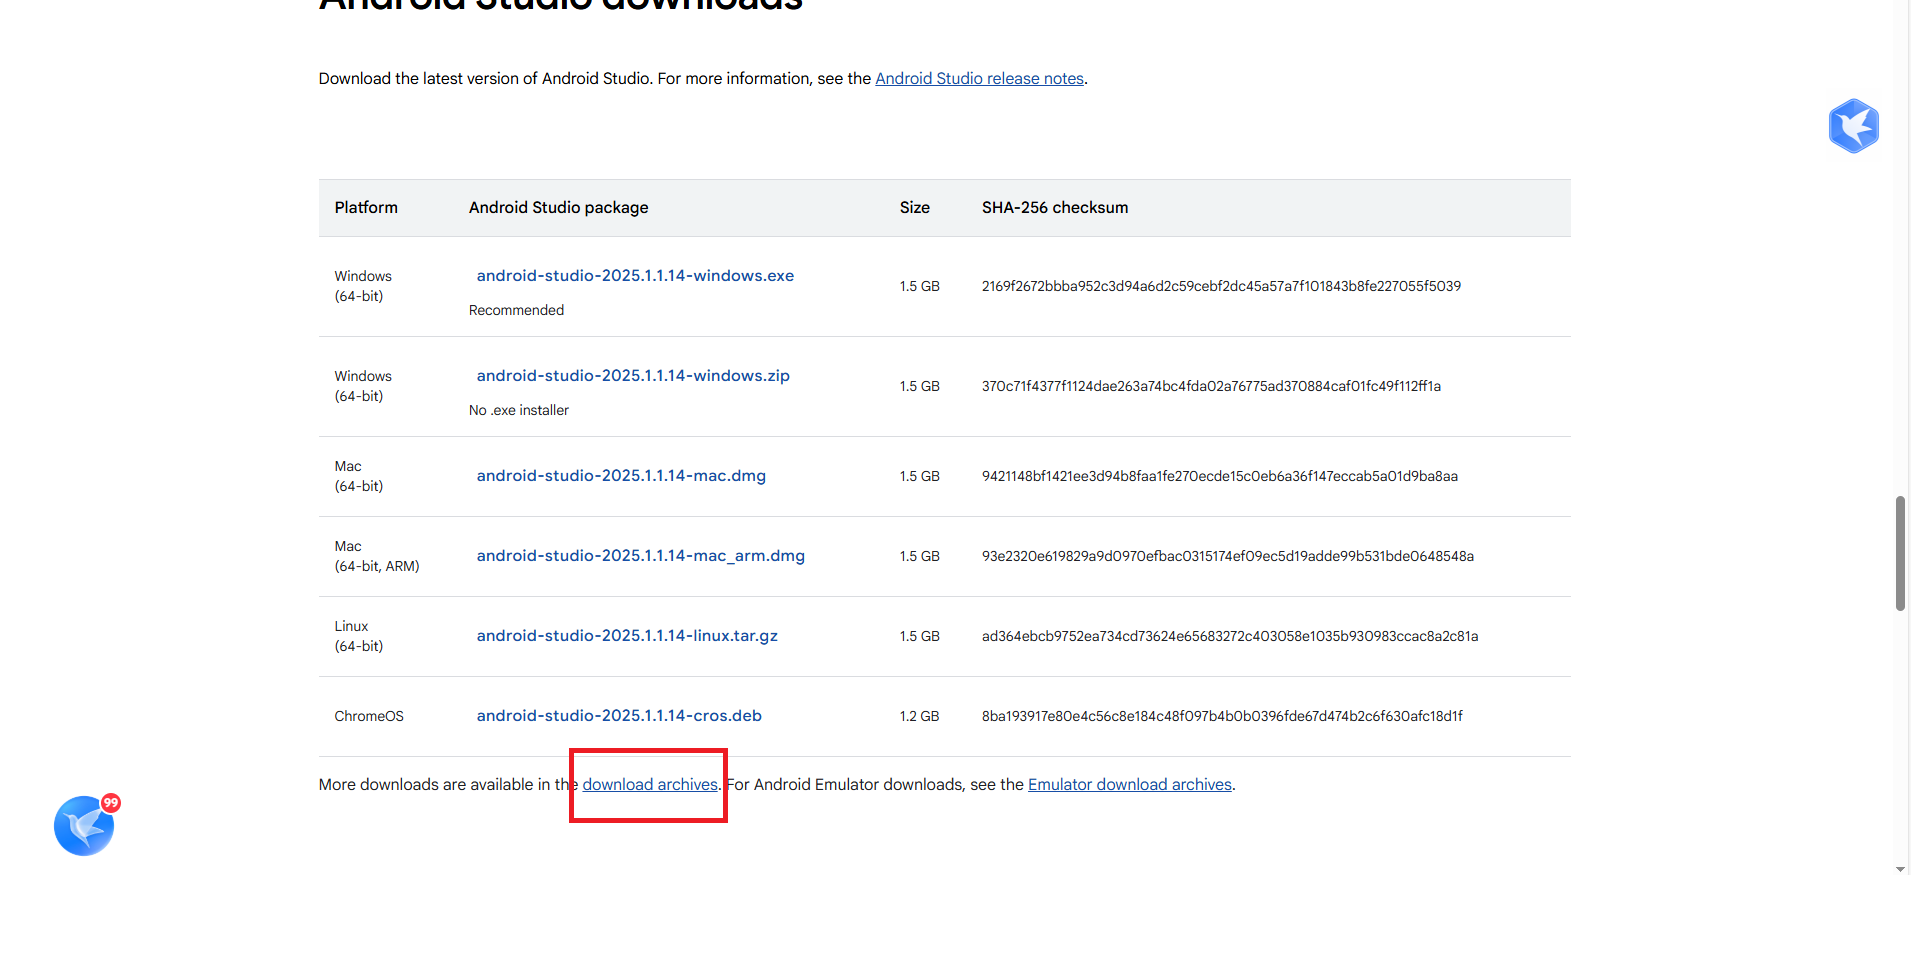Screen dimensions: 1914x969
Task: Click the ChromeOS platform cell
Action: pyautogui.click(x=369, y=716)
